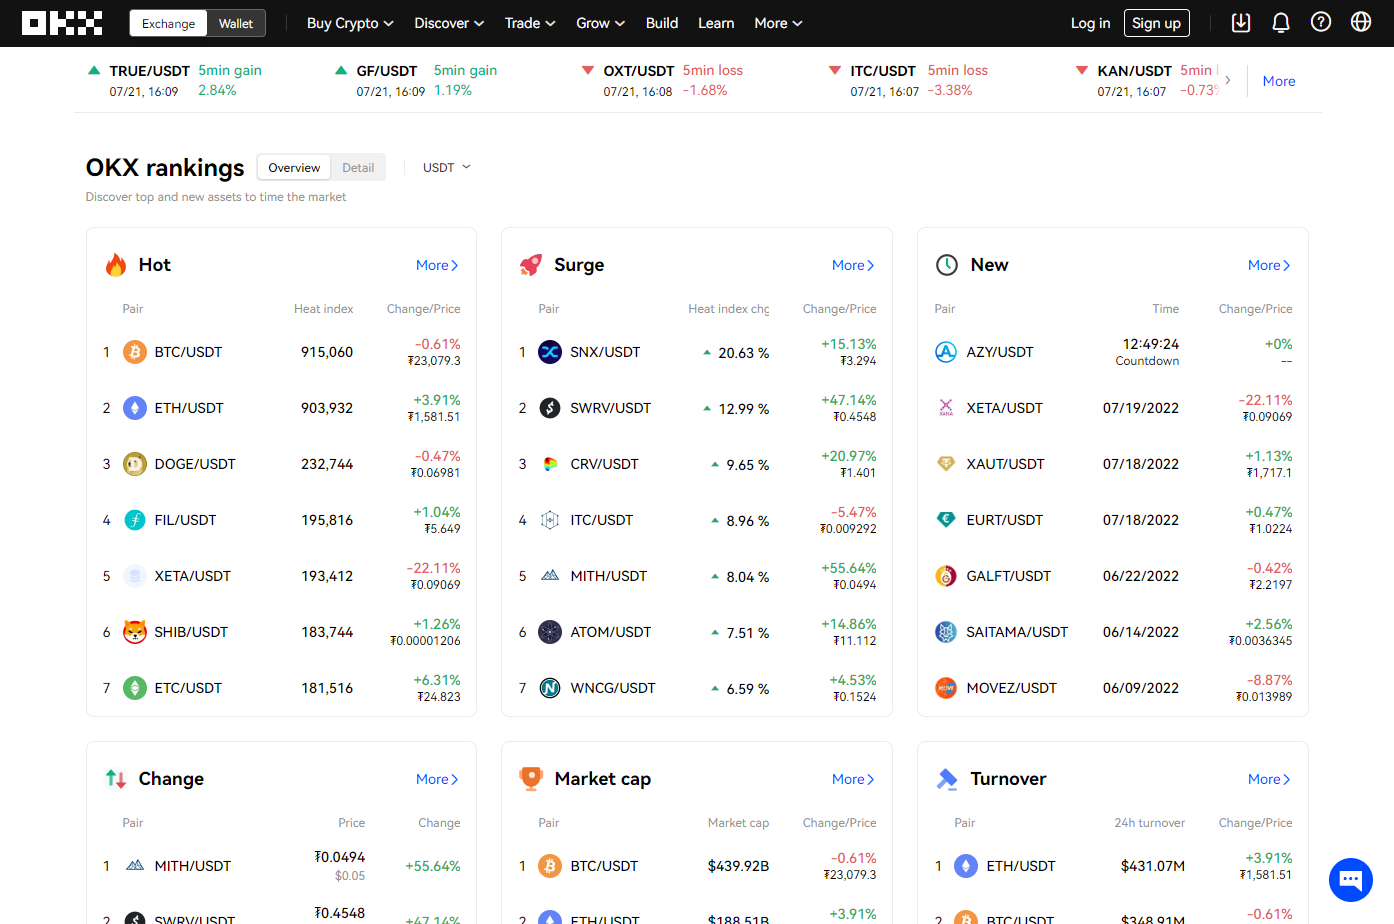Screen dimensions: 1394x924
Task: Click the ticker next arrow
Action: click(1228, 80)
